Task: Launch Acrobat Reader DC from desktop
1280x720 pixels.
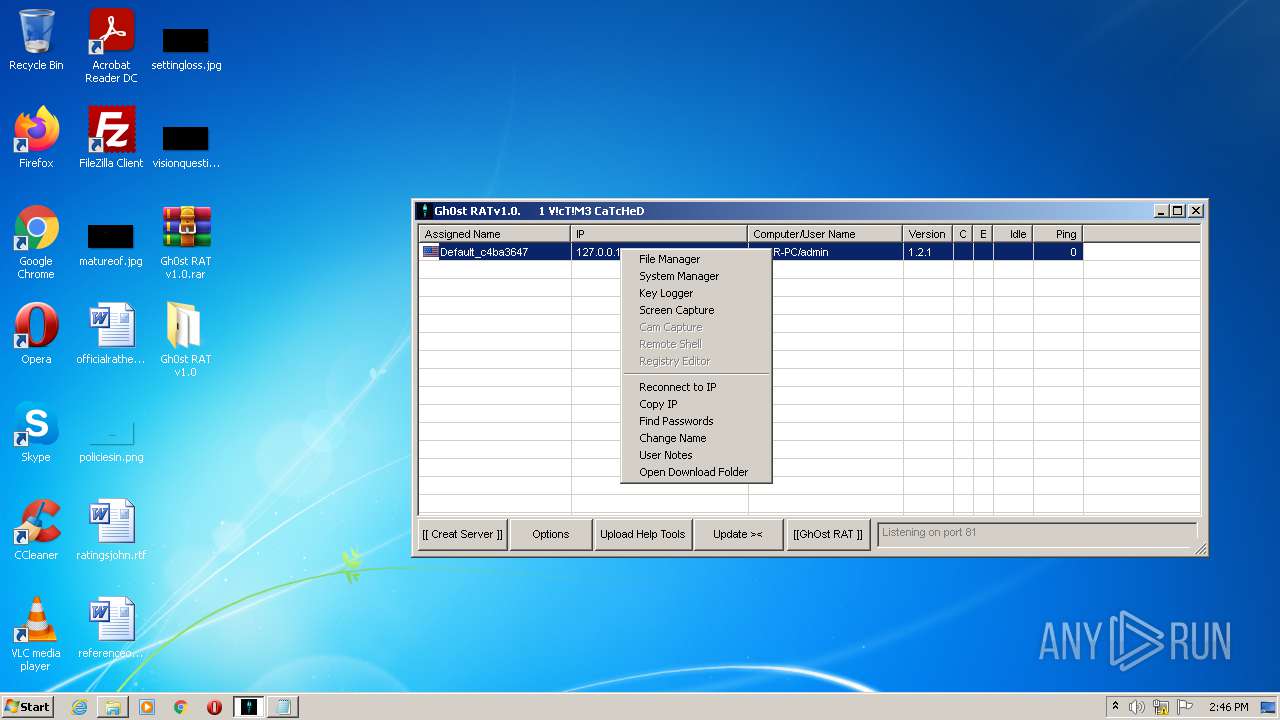Action: point(111,46)
